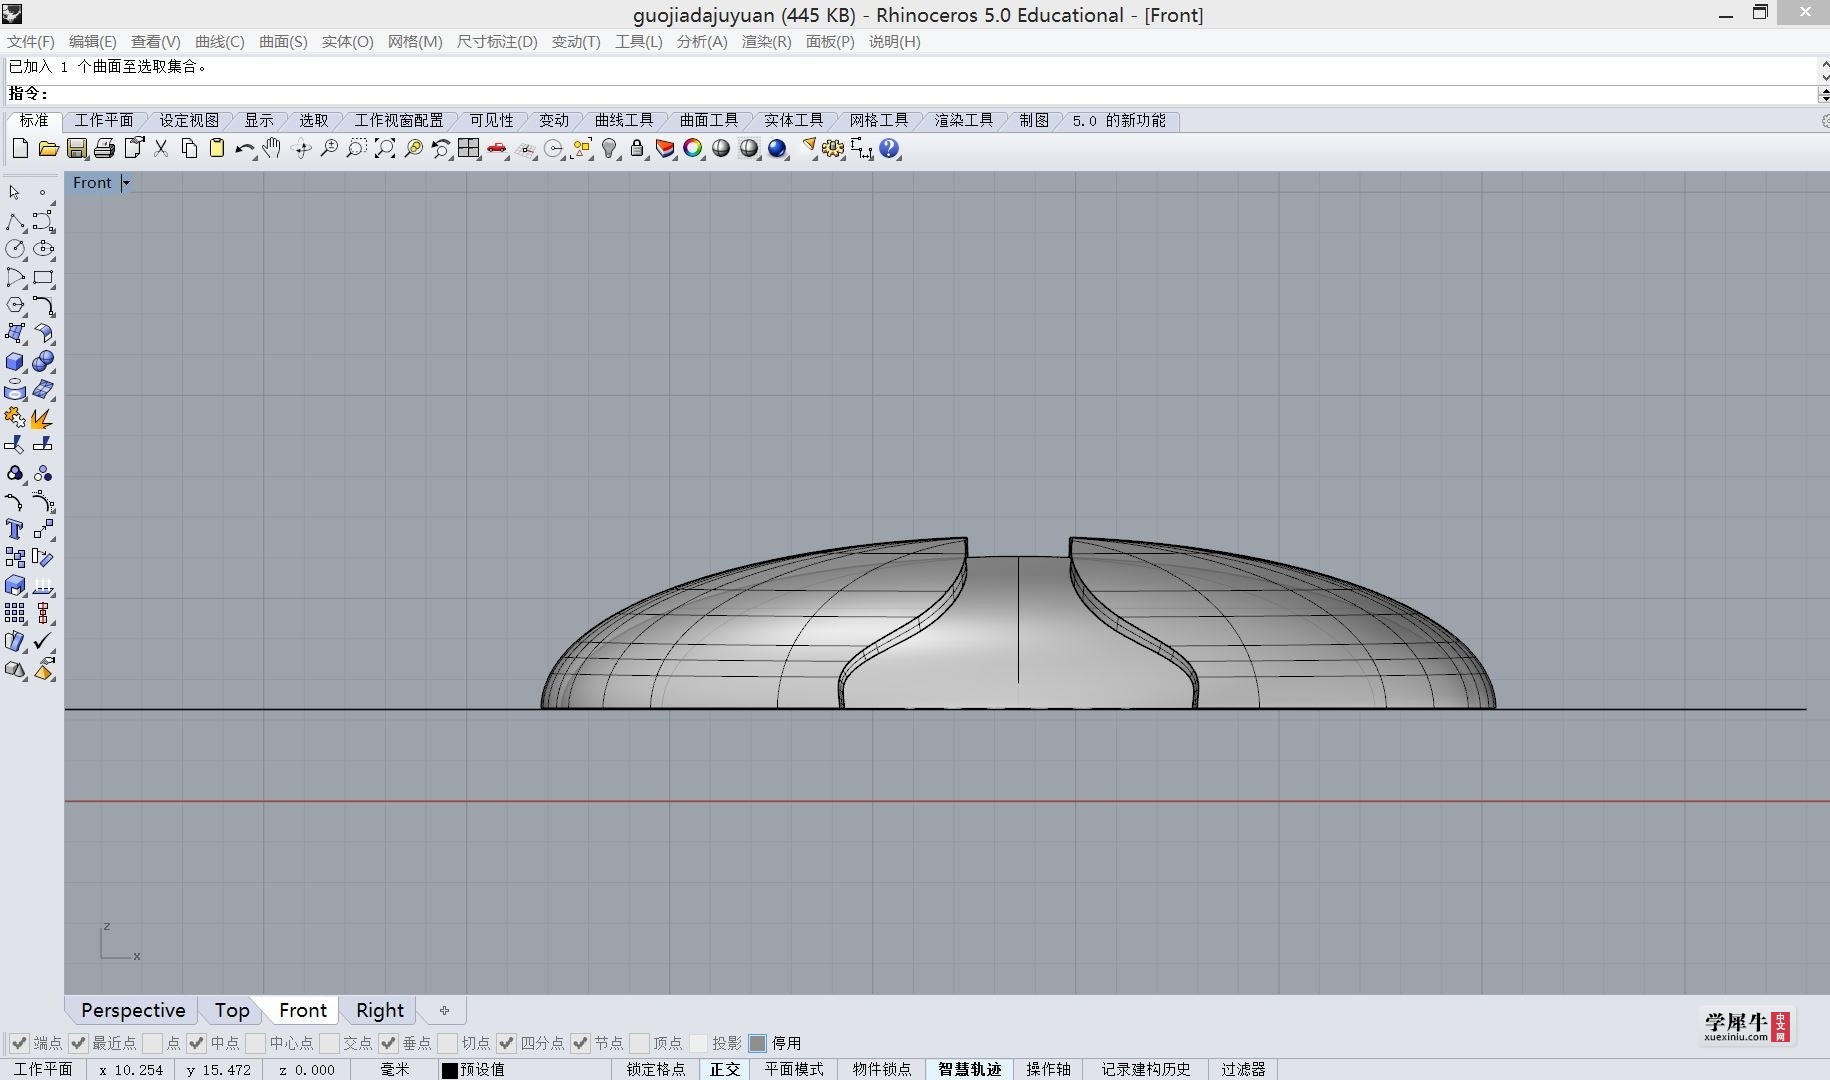Toggle the 停用 disable osnap checkbox
This screenshot has width=1830, height=1080.
757,1043
